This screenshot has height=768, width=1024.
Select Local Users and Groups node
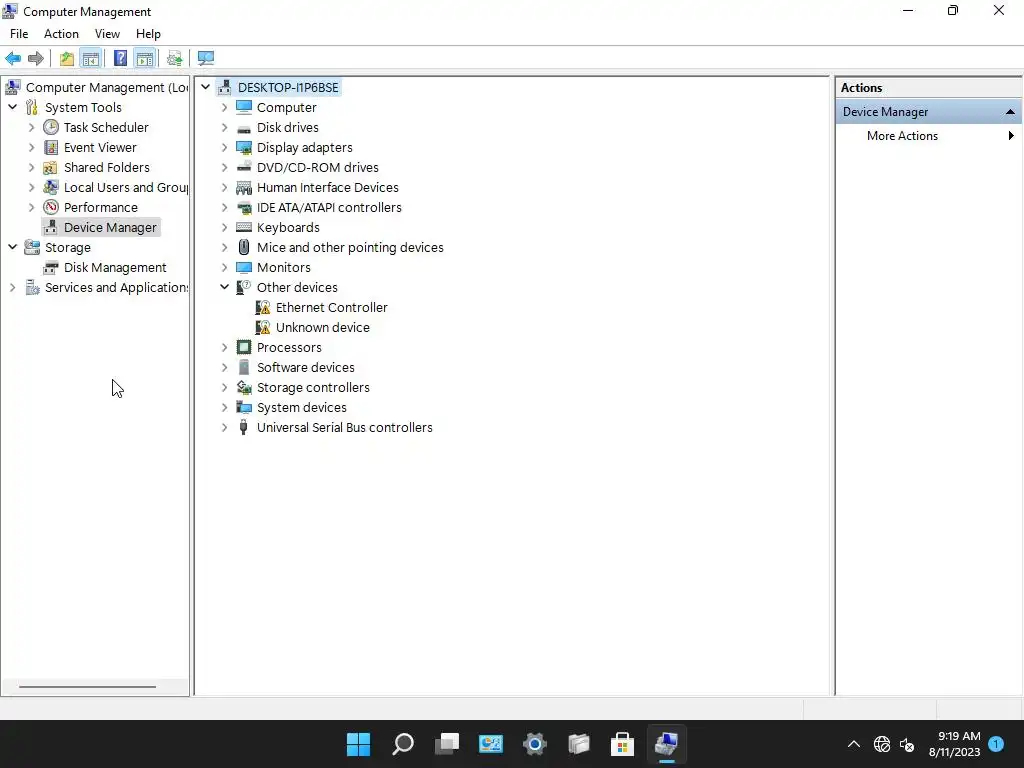point(125,187)
